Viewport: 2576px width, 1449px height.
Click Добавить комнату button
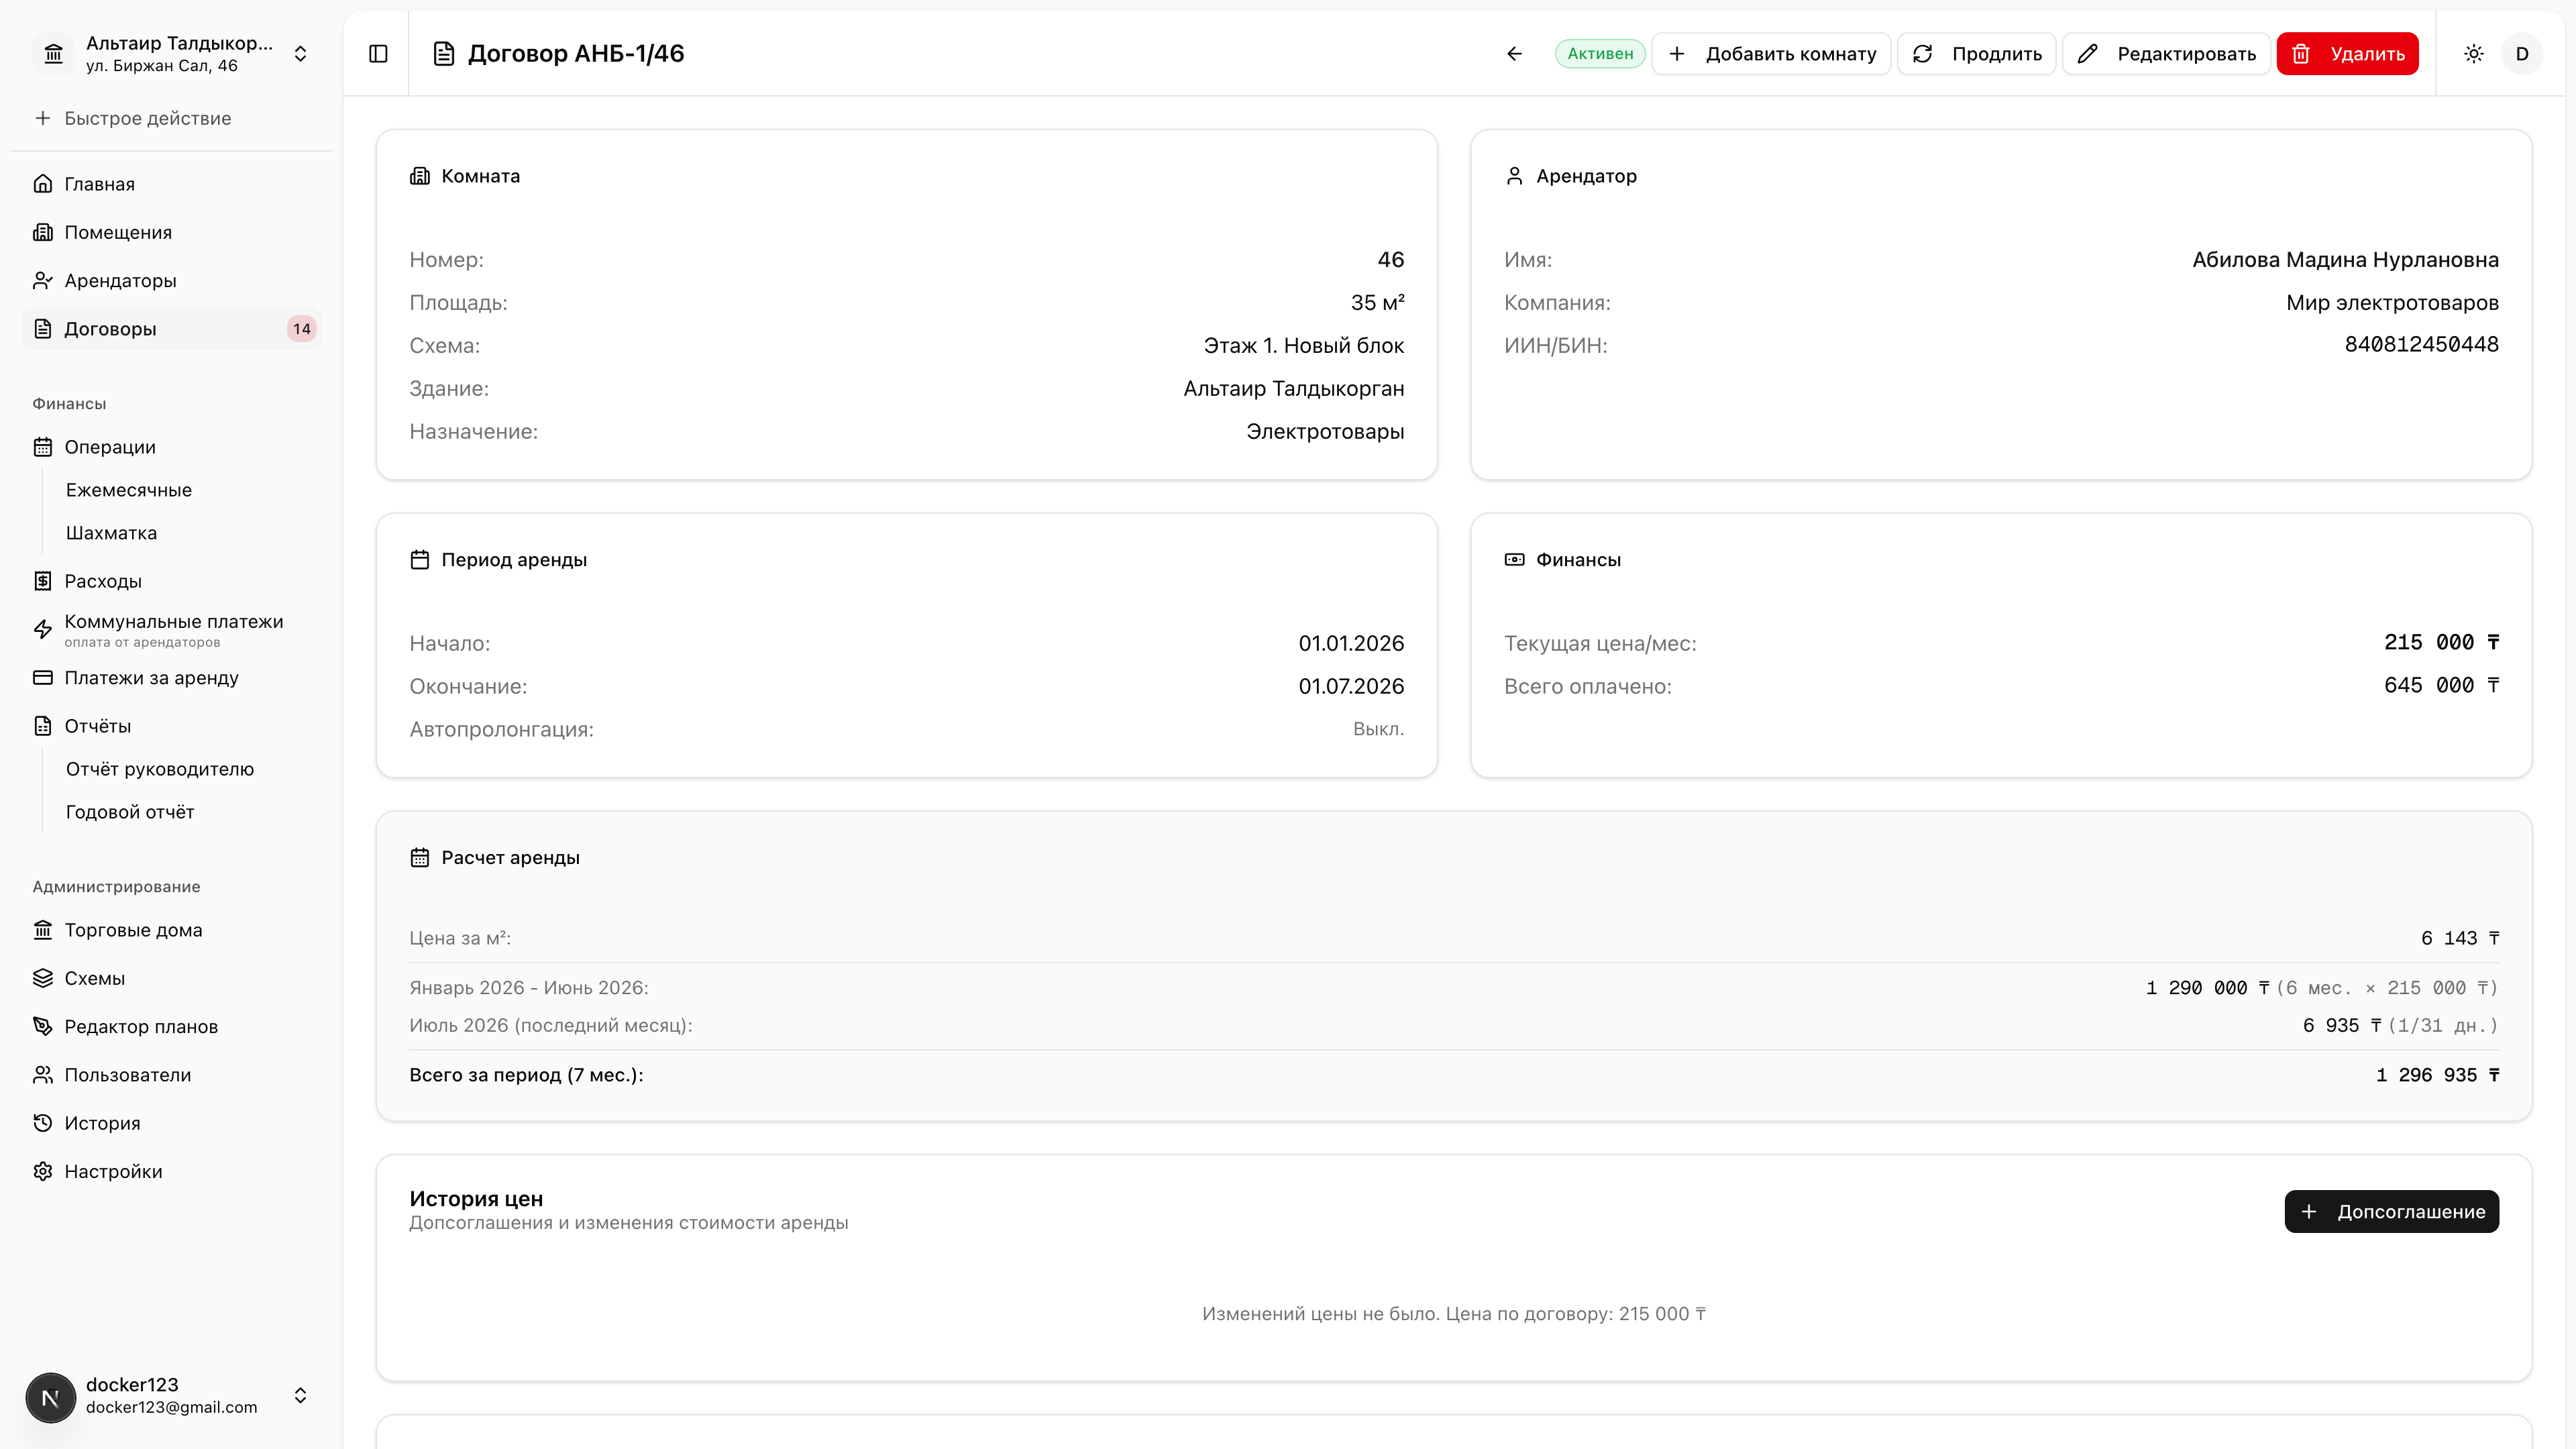[x=1771, y=54]
